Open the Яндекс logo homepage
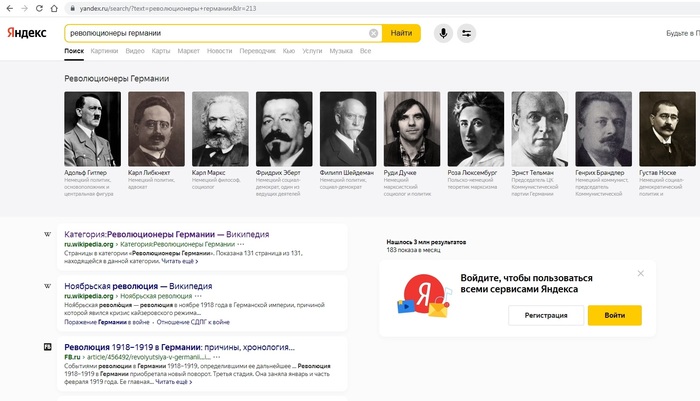700x401 pixels. (26, 33)
